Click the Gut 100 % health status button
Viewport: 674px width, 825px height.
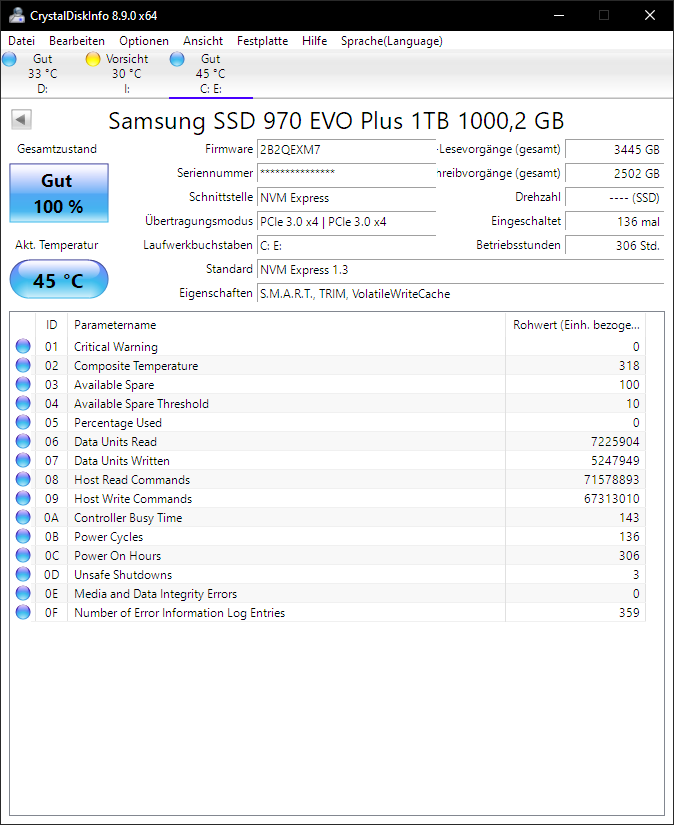coord(59,193)
